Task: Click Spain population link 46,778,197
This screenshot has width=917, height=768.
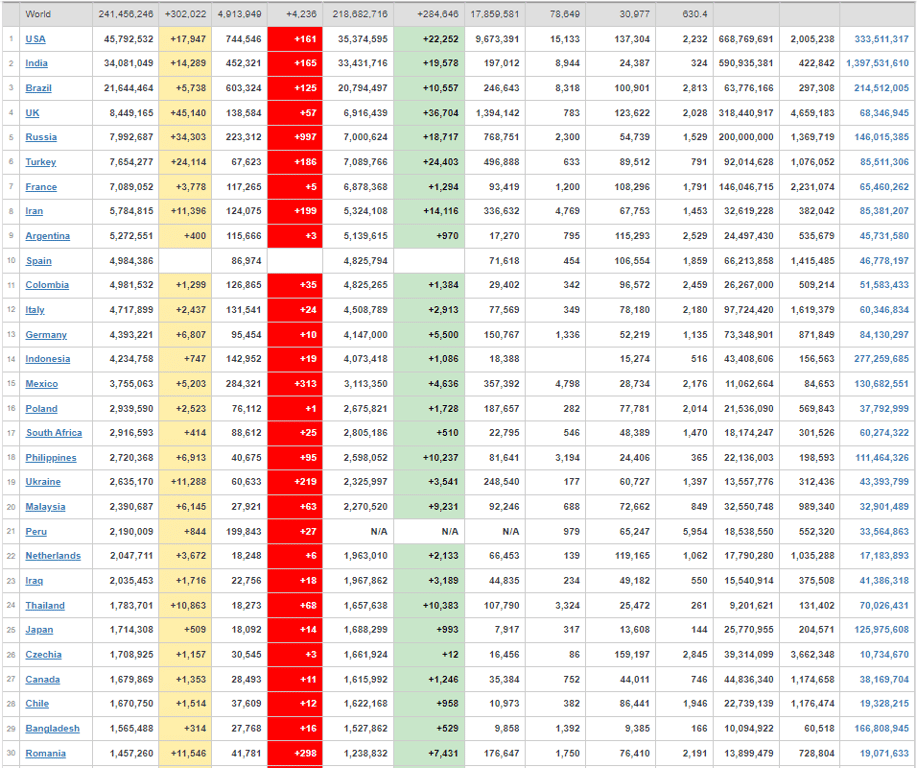Action: click(884, 261)
